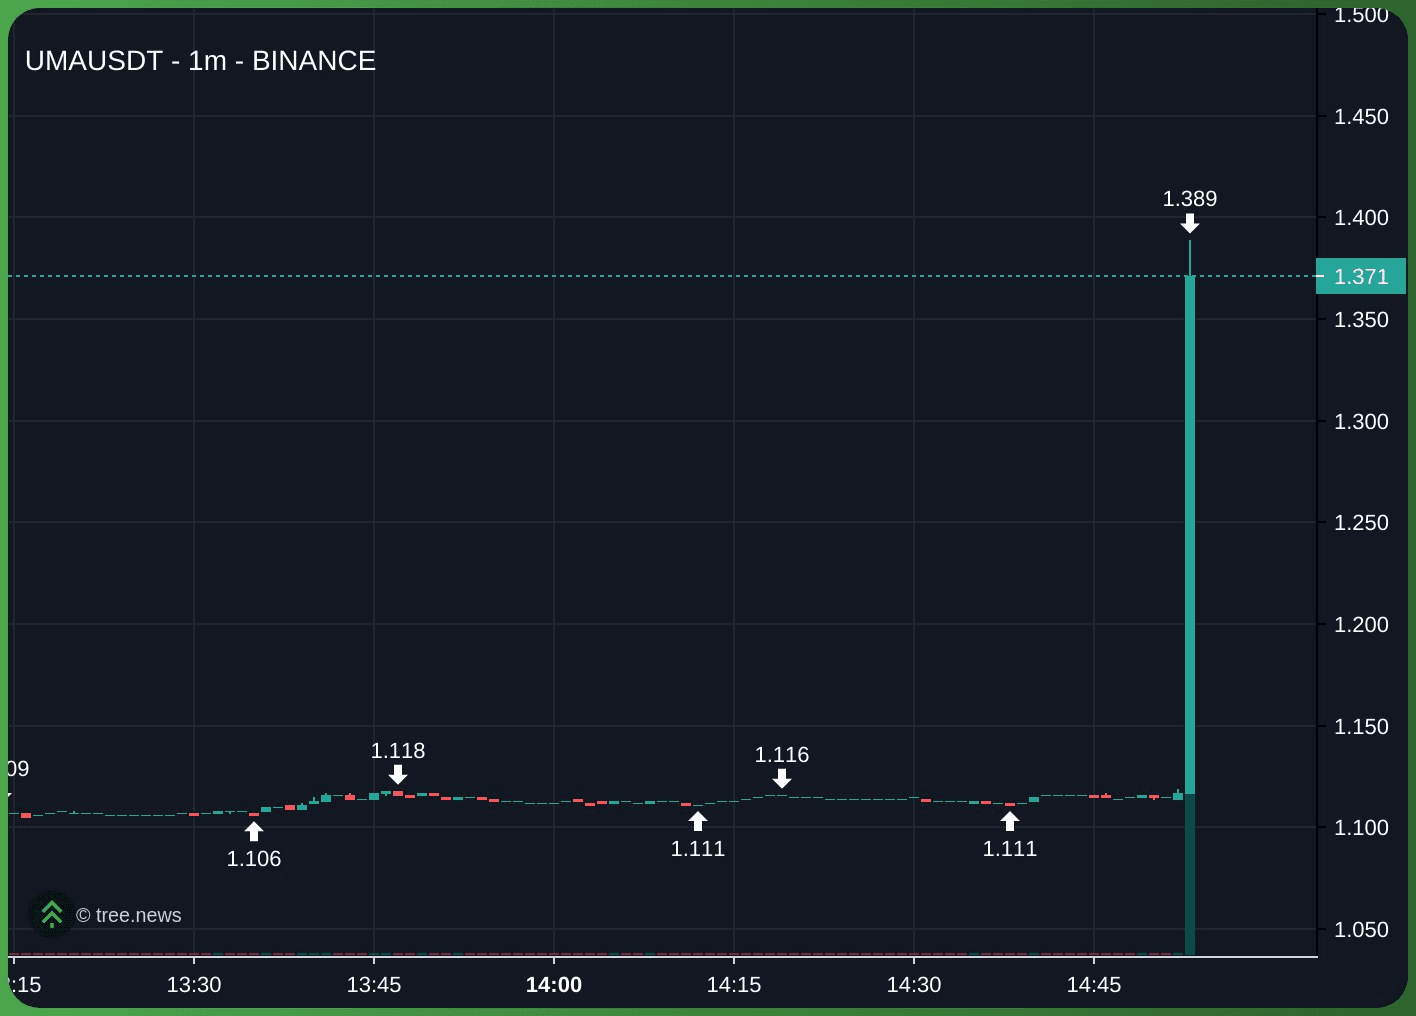The width and height of the screenshot is (1416, 1016).
Task: Click the UMAUSDT - 1m - BINANCE chart title
Action: 200,61
